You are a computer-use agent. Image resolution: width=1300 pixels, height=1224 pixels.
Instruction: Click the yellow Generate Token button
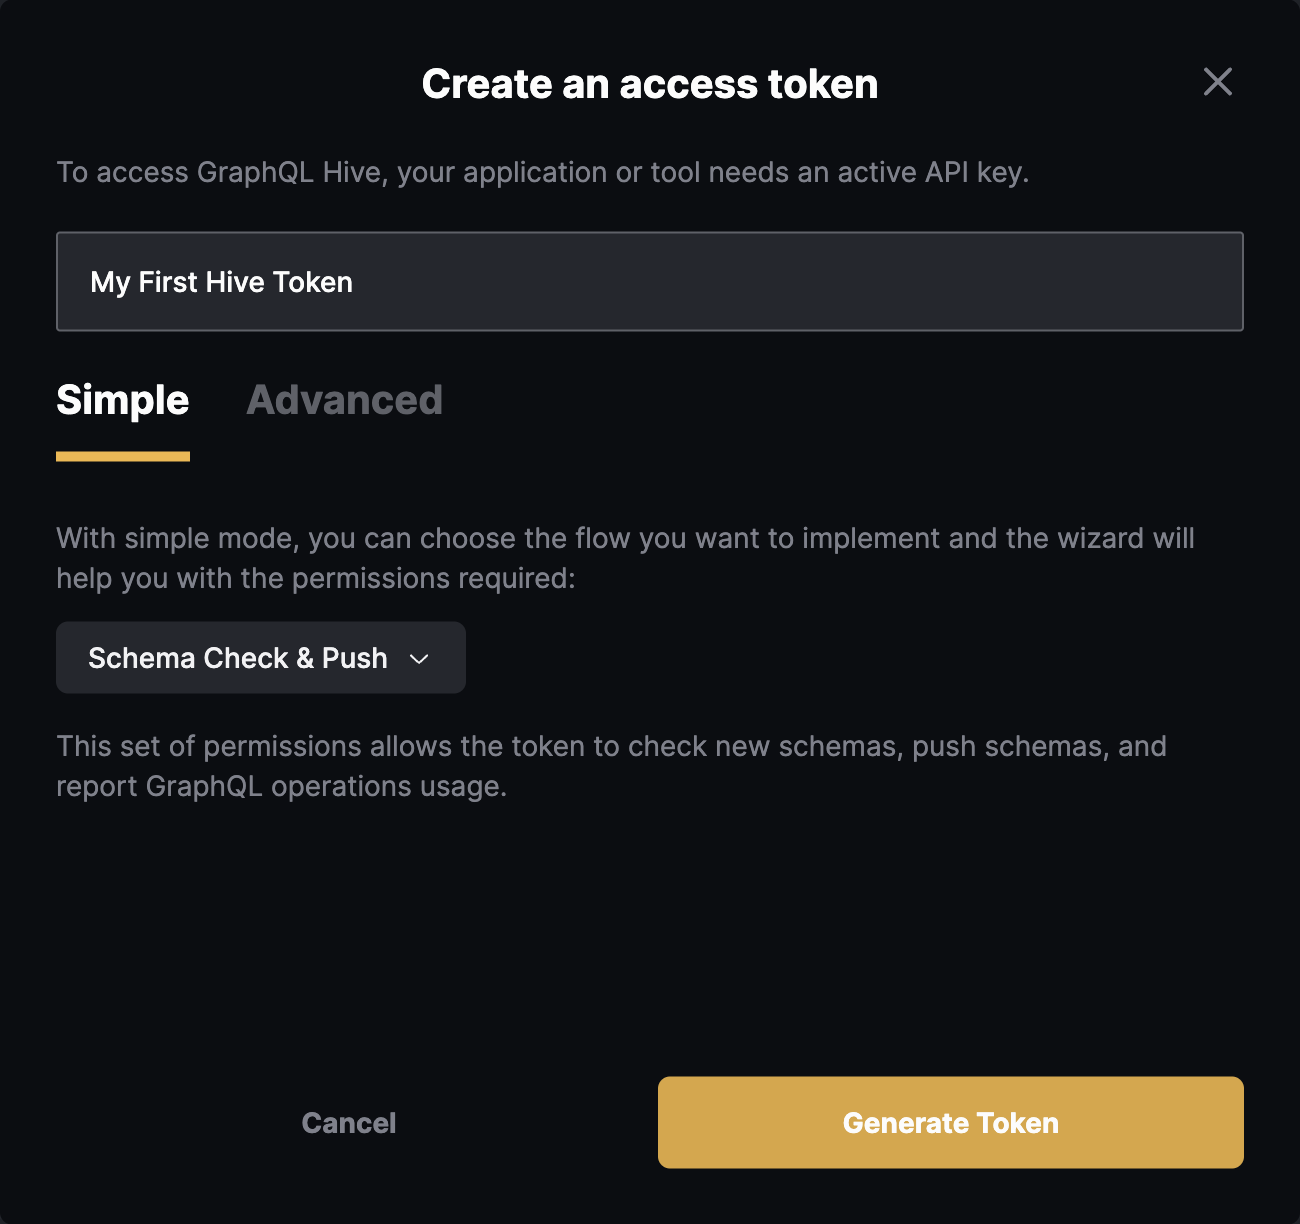(949, 1122)
